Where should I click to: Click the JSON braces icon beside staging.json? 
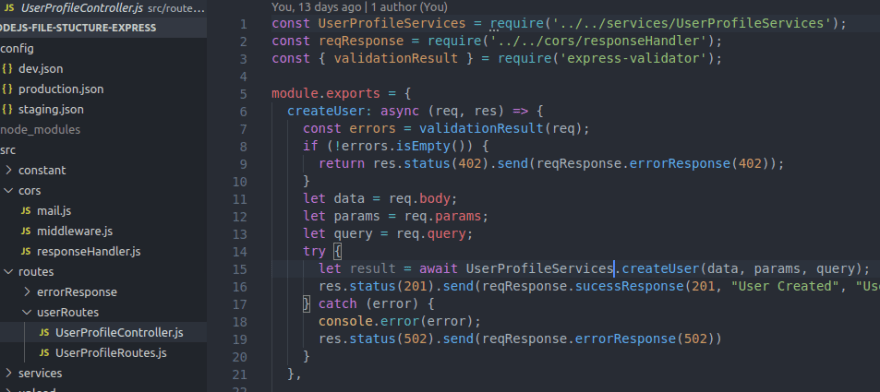pyautogui.click(x=7, y=110)
